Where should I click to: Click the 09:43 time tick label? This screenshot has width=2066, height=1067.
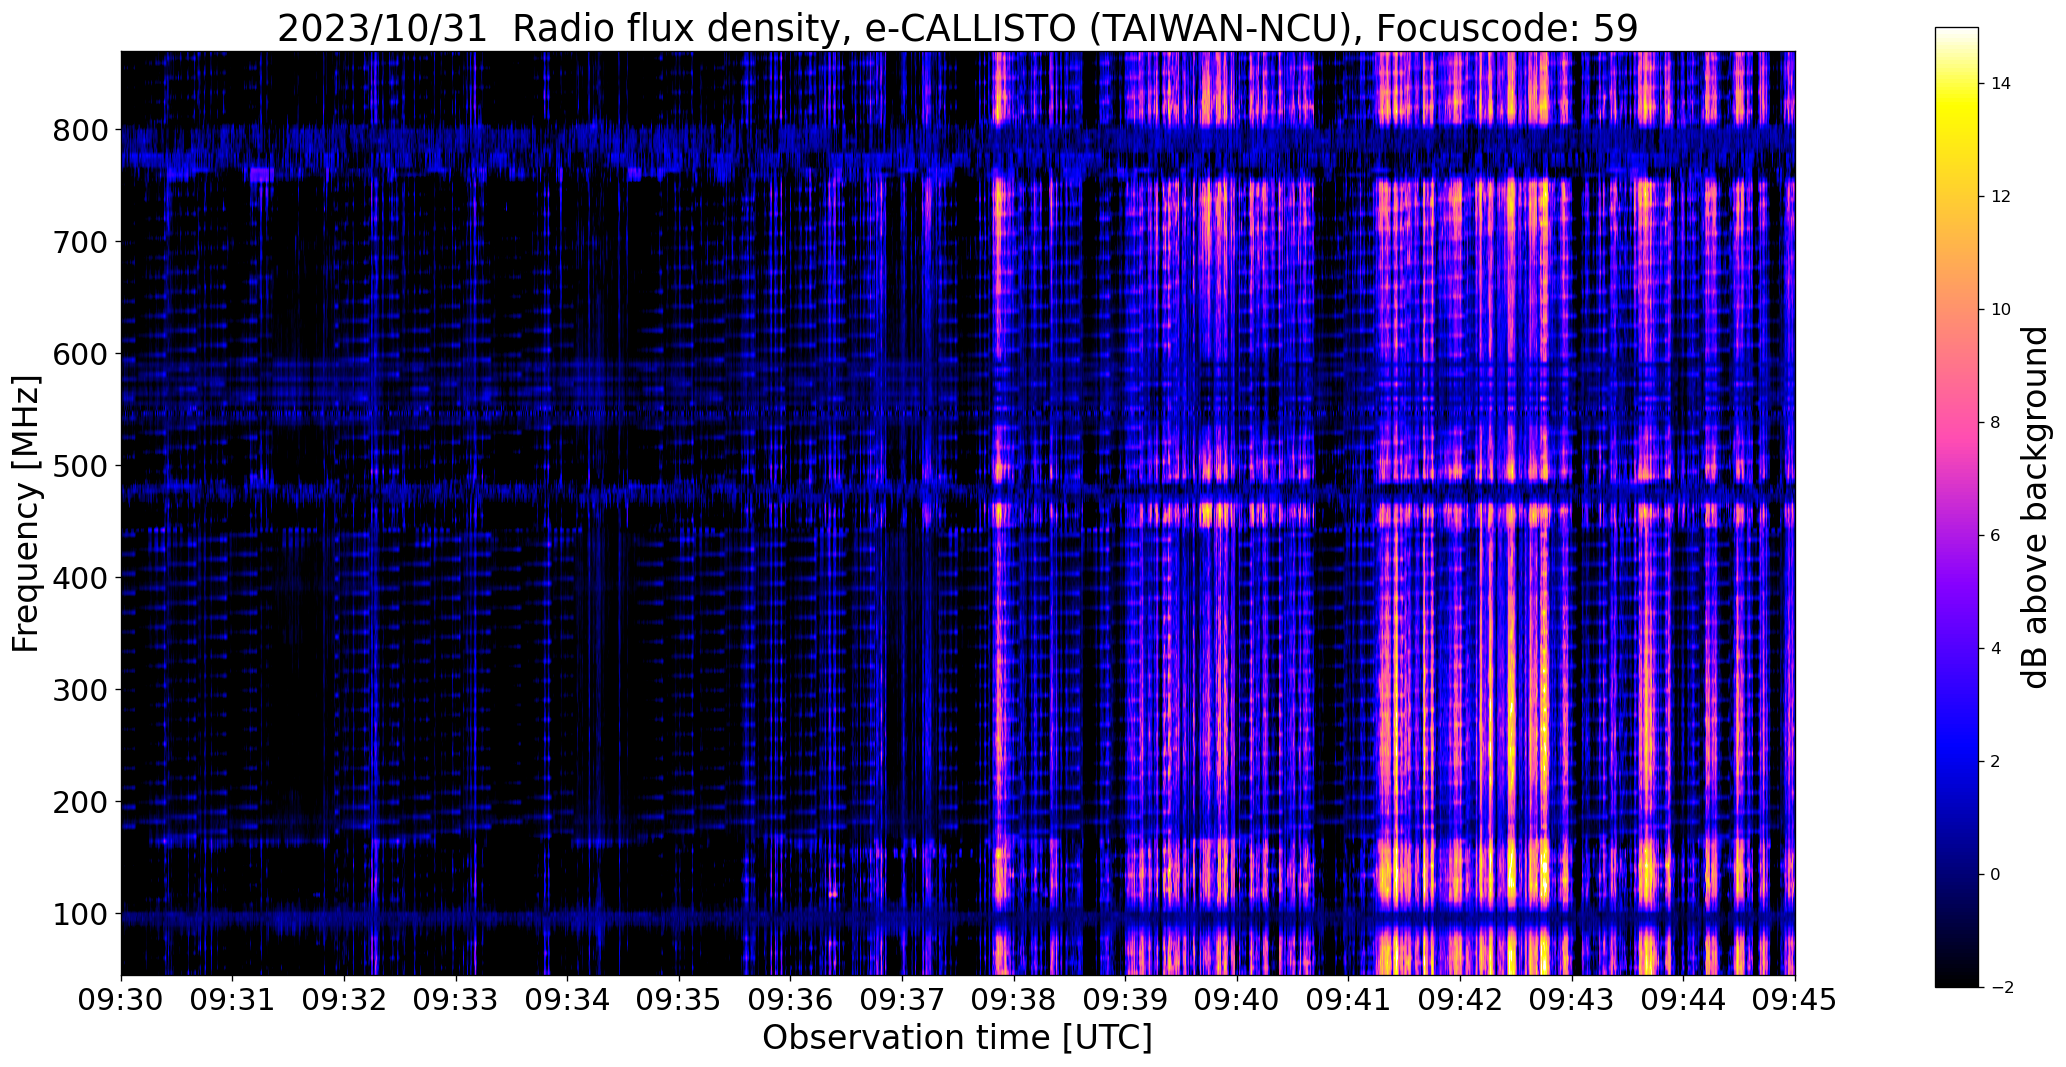click(x=1572, y=1000)
